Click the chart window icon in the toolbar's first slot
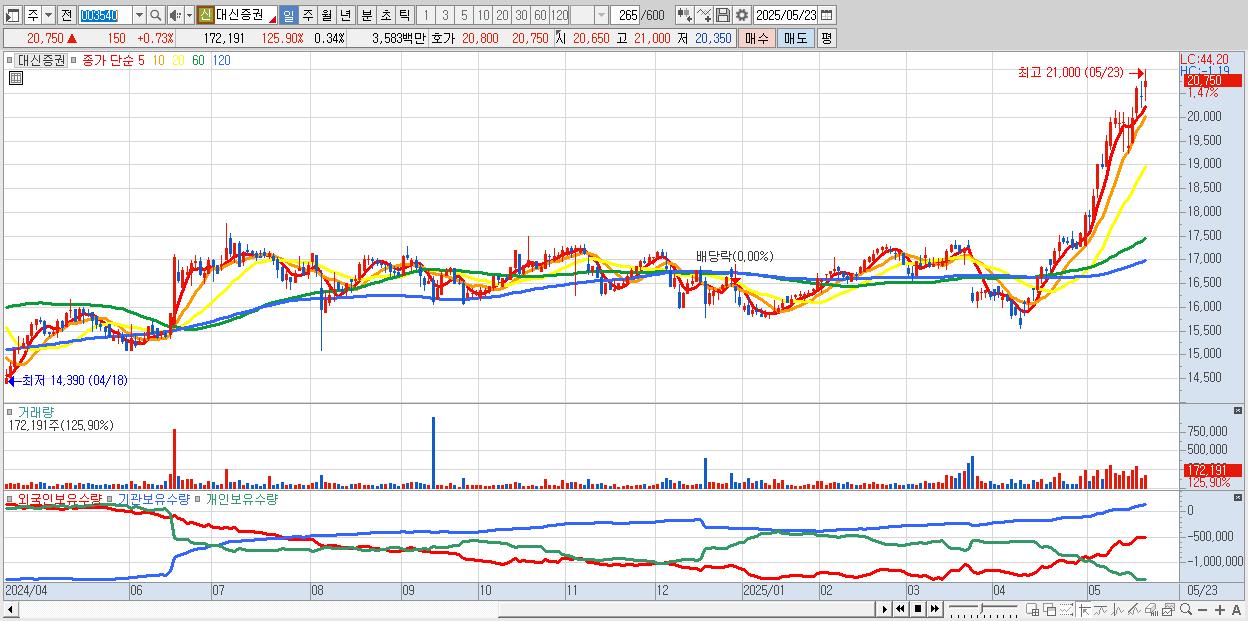 click(x=12, y=15)
